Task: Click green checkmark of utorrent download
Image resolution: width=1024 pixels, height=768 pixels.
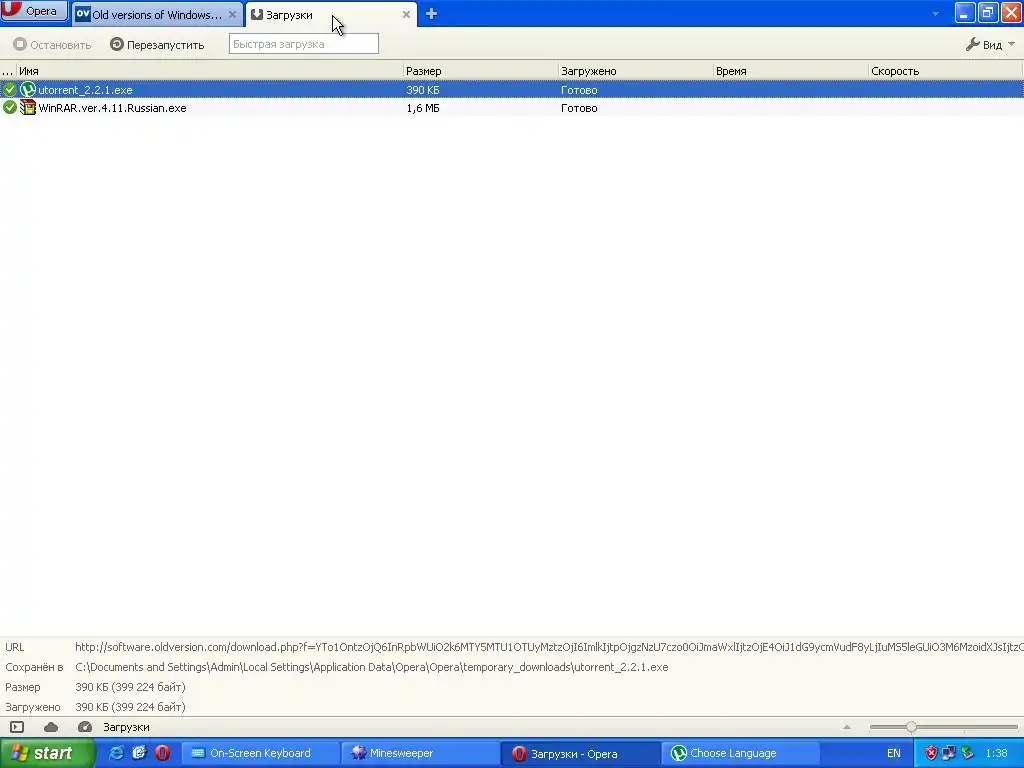Action: point(9,89)
